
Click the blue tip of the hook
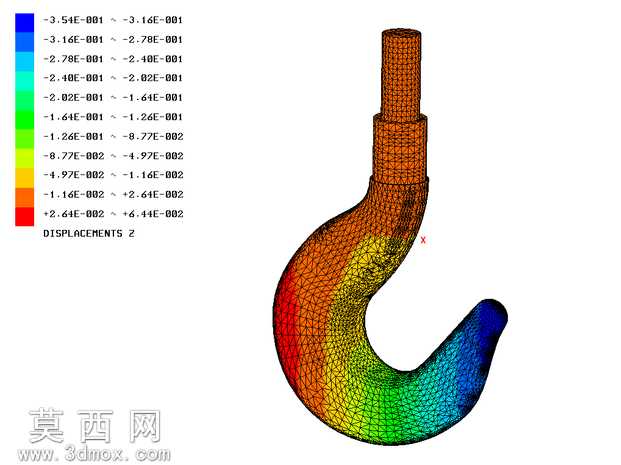point(490,317)
